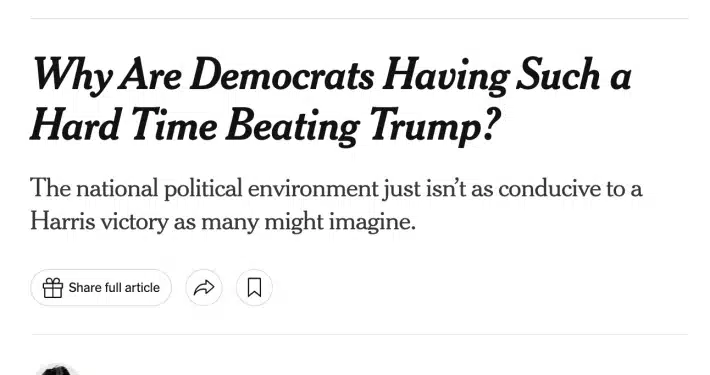
Task: Click the word "Beating" in the headline
Action: [297, 127]
